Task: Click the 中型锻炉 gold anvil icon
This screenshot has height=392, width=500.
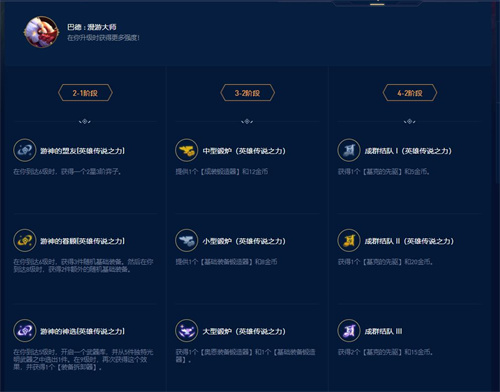Action: 187,150
